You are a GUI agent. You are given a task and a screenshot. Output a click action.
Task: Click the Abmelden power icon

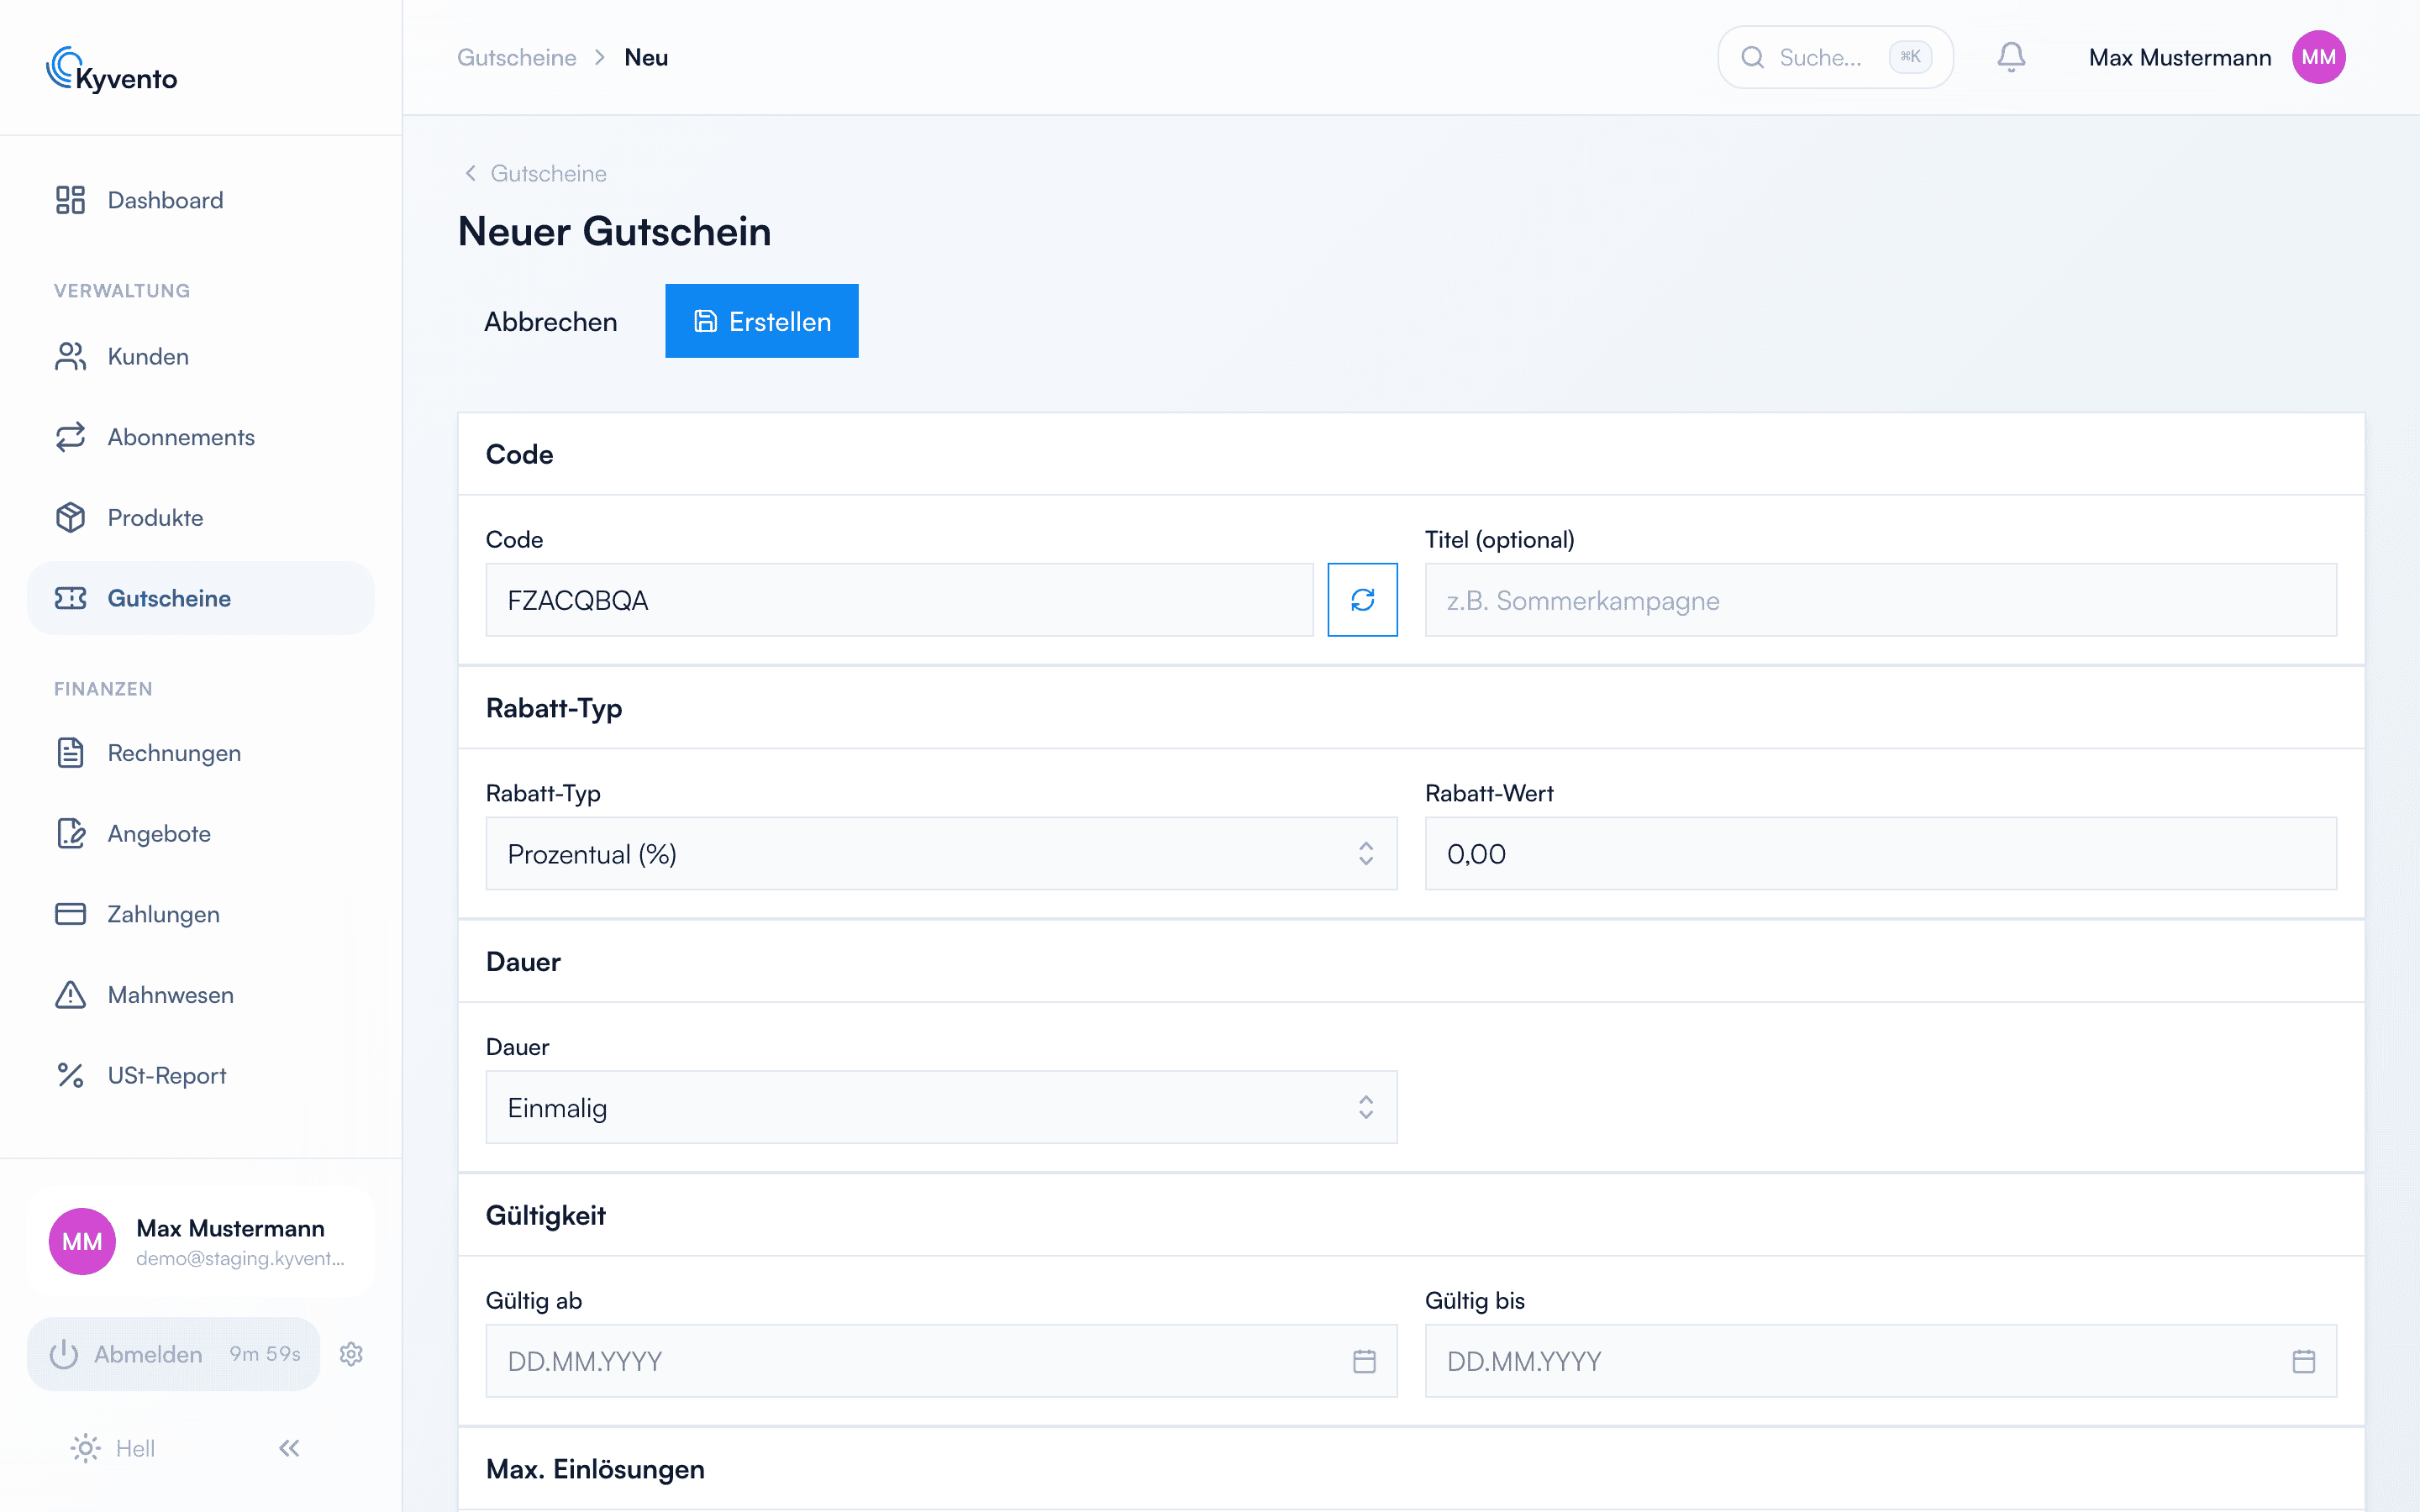pyautogui.click(x=64, y=1354)
